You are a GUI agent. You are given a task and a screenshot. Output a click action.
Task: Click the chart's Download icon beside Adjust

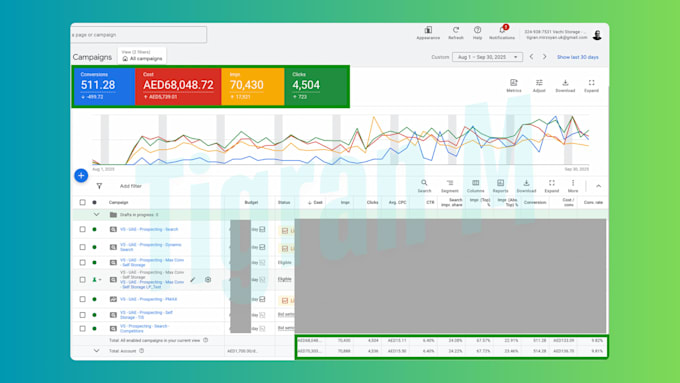[565, 83]
